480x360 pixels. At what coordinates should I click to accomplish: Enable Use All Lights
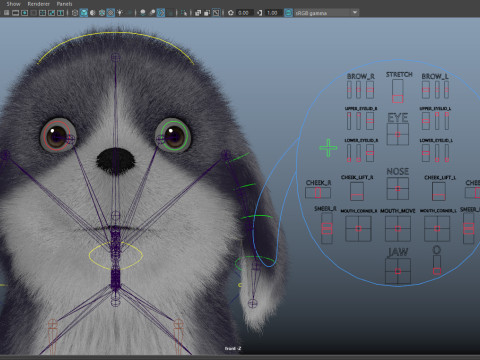(x=119, y=13)
